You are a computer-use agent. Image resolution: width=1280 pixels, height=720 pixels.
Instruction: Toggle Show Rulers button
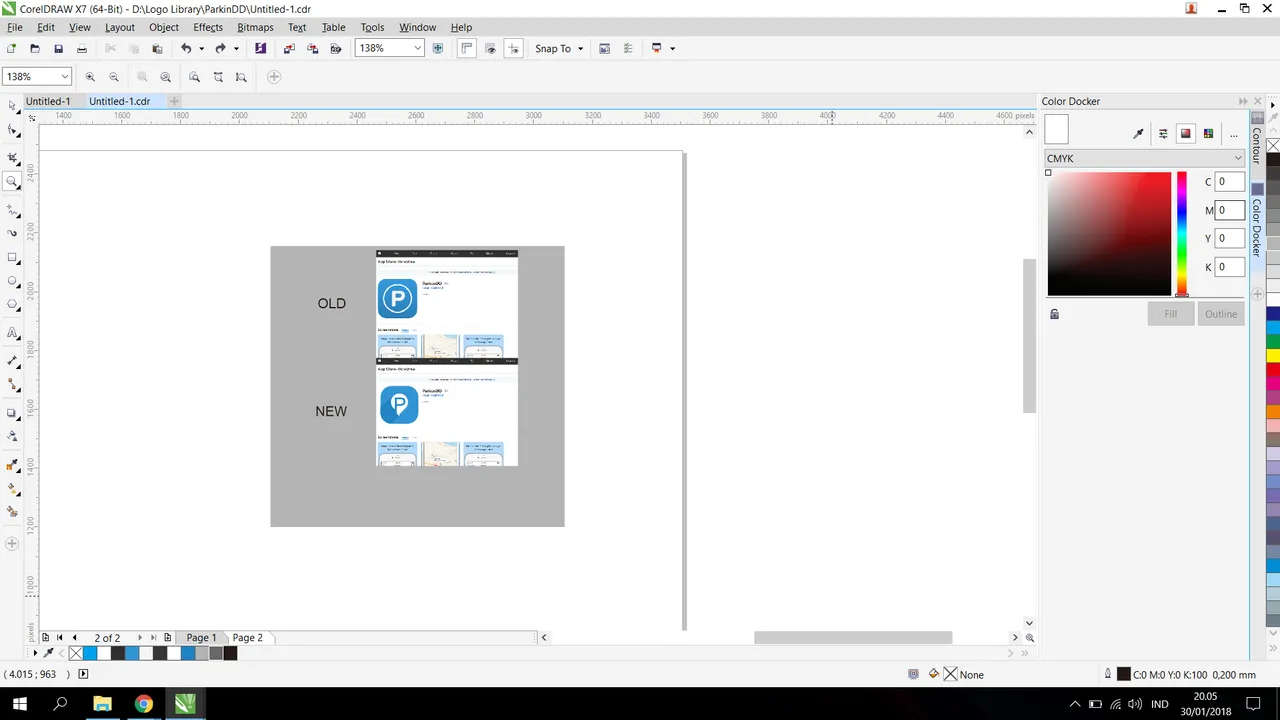(x=467, y=48)
